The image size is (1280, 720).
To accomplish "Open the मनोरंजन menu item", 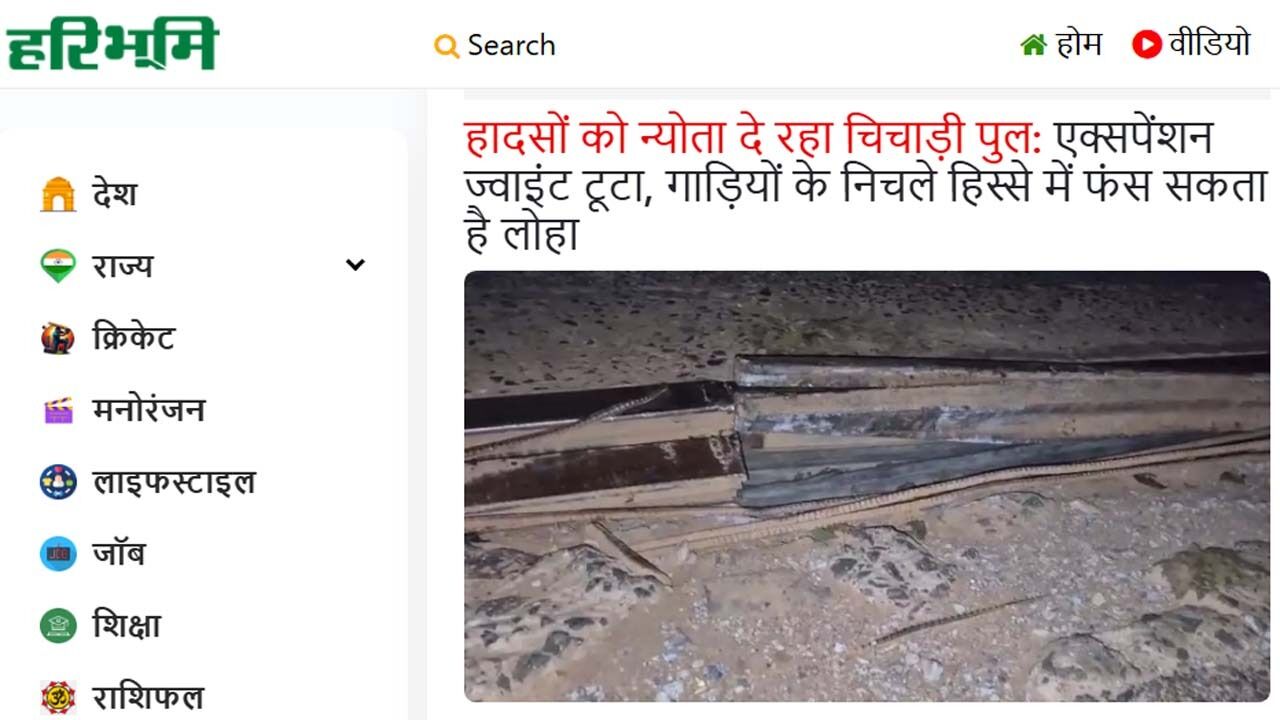I will coord(148,410).
